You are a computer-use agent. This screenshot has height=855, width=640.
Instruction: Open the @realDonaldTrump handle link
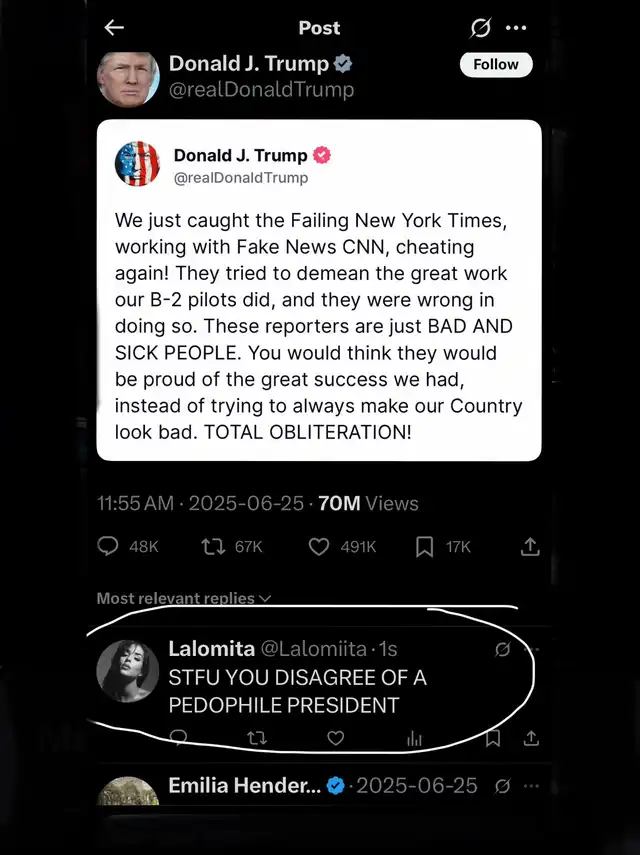pyautogui.click(x=261, y=90)
